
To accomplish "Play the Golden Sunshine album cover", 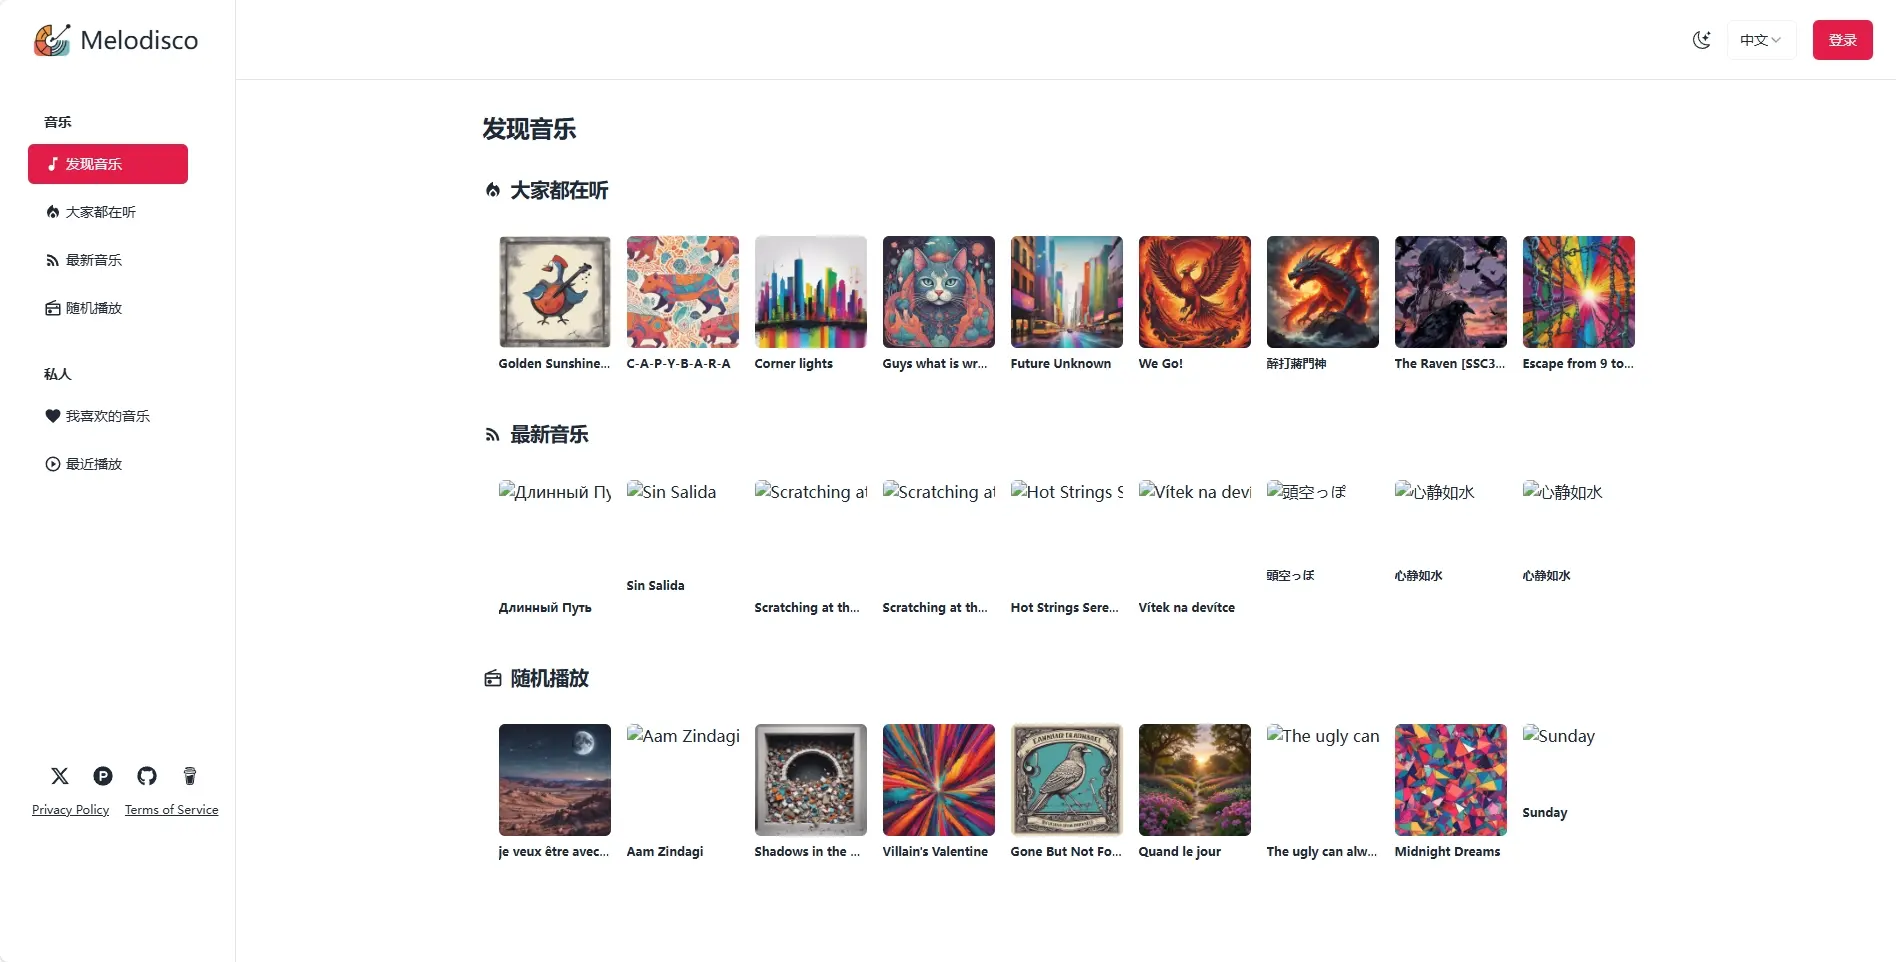I will [555, 292].
